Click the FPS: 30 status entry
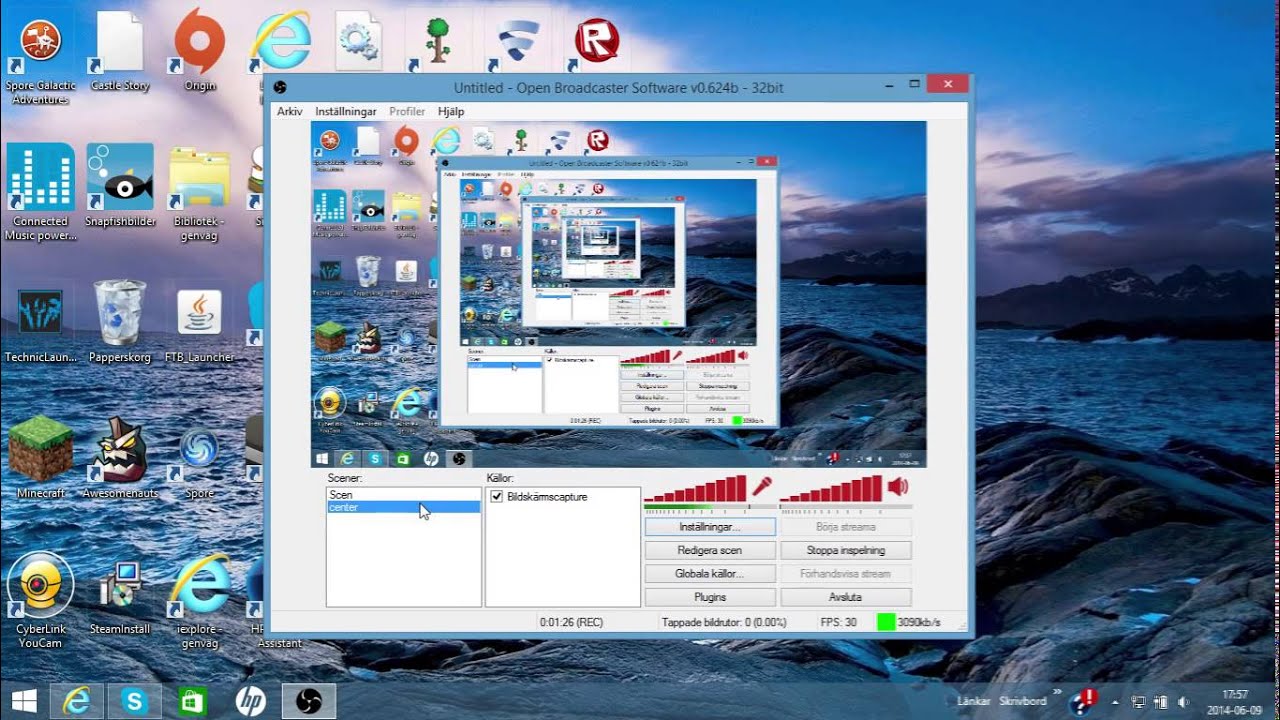Screen dimensions: 1280x720 tap(837, 622)
